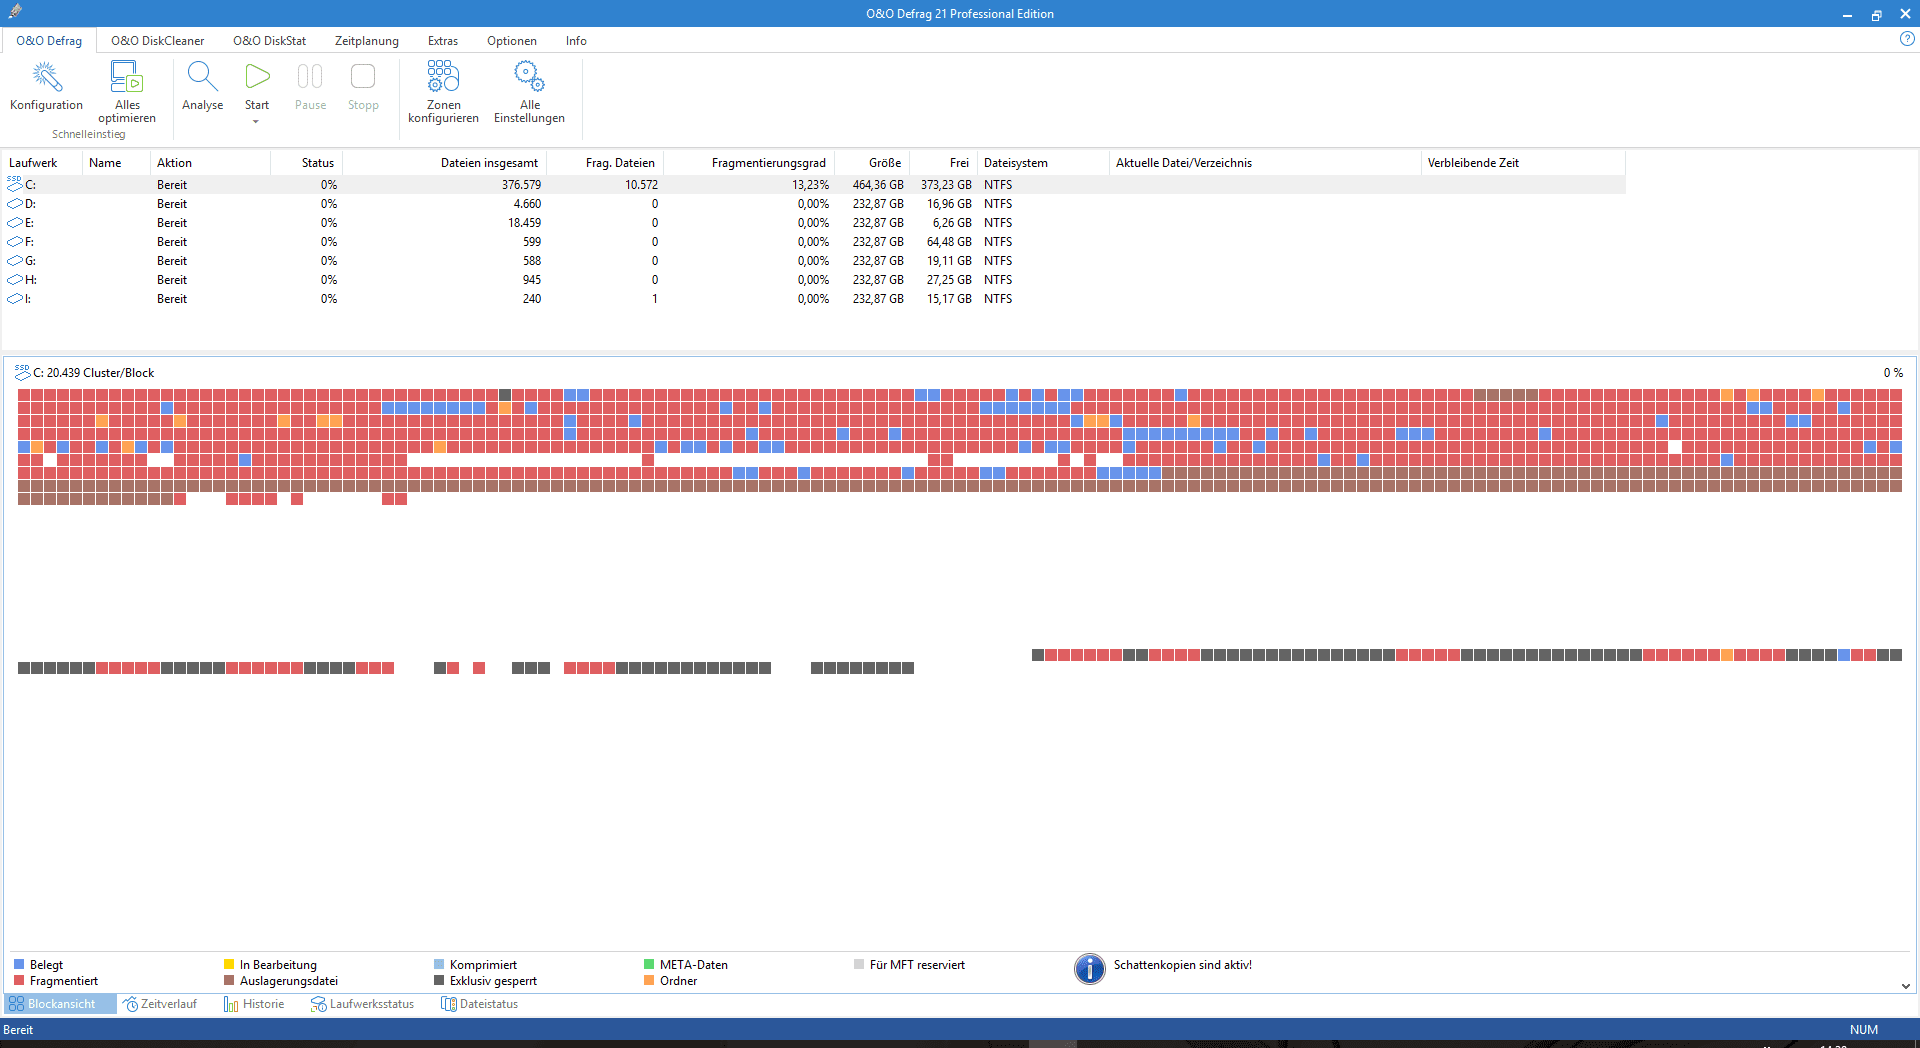Sort by the Frei column header
The width and height of the screenshot is (1920, 1048).
pos(943,163)
